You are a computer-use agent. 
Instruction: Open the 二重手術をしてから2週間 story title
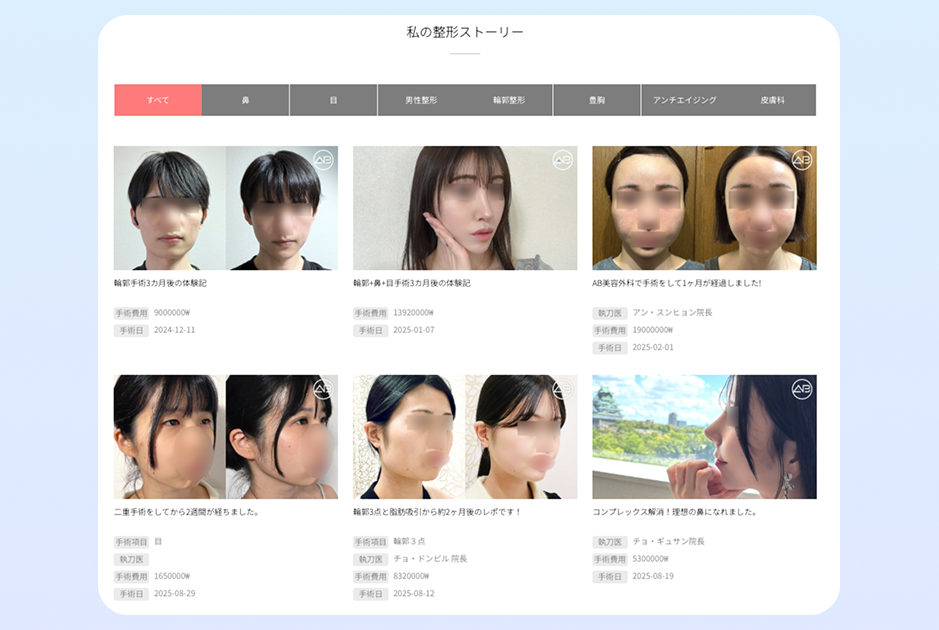pyautogui.click(x=187, y=512)
